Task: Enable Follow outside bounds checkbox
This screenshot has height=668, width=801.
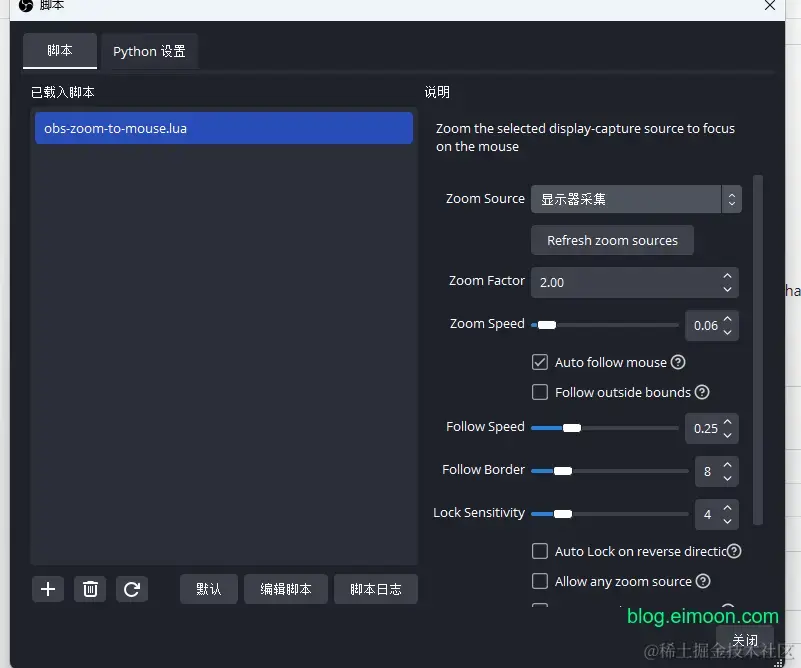Action: [x=540, y=392]
